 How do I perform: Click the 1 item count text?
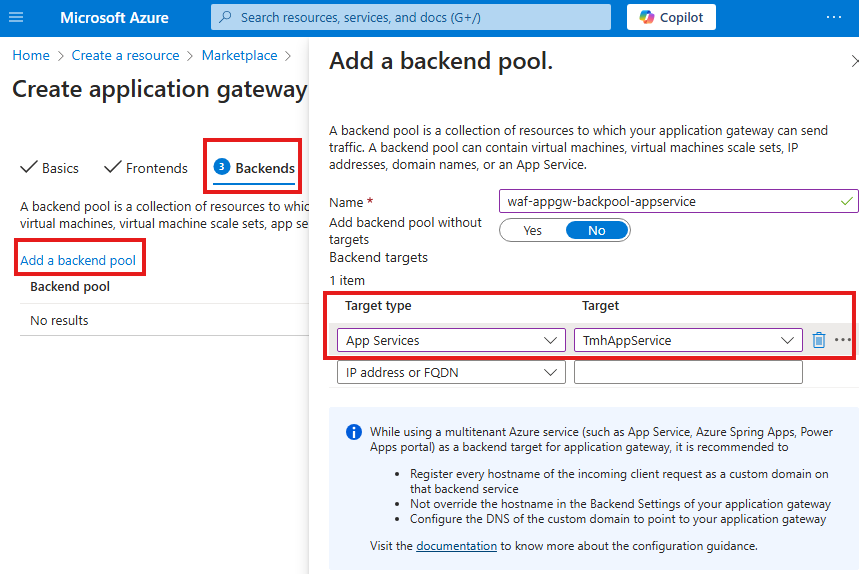[x=347, y=280]
